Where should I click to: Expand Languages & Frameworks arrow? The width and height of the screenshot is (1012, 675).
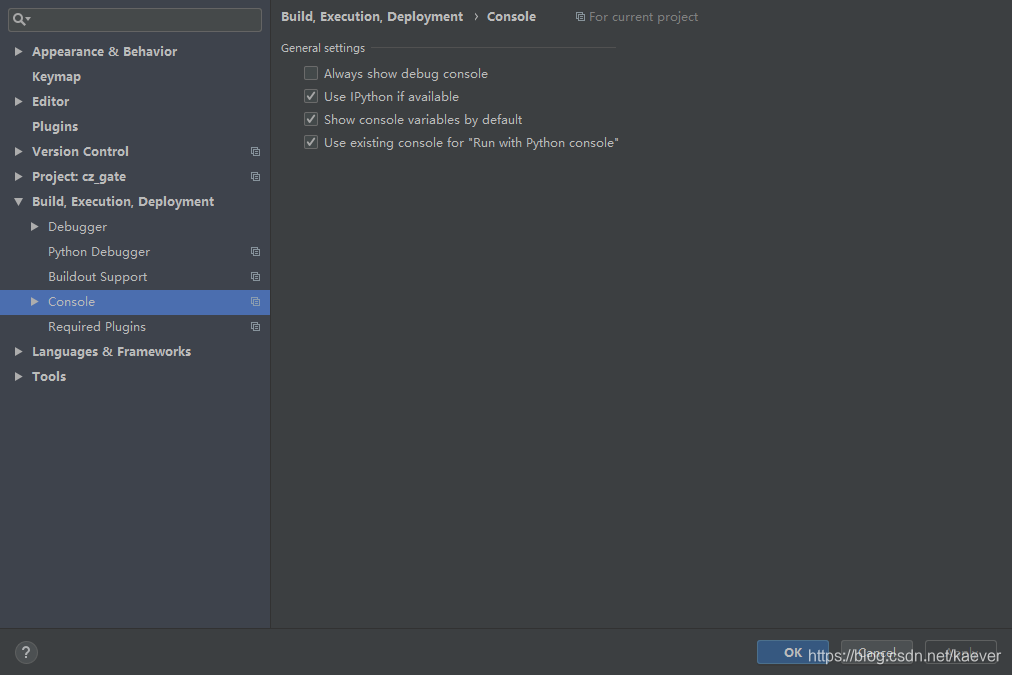19,352
